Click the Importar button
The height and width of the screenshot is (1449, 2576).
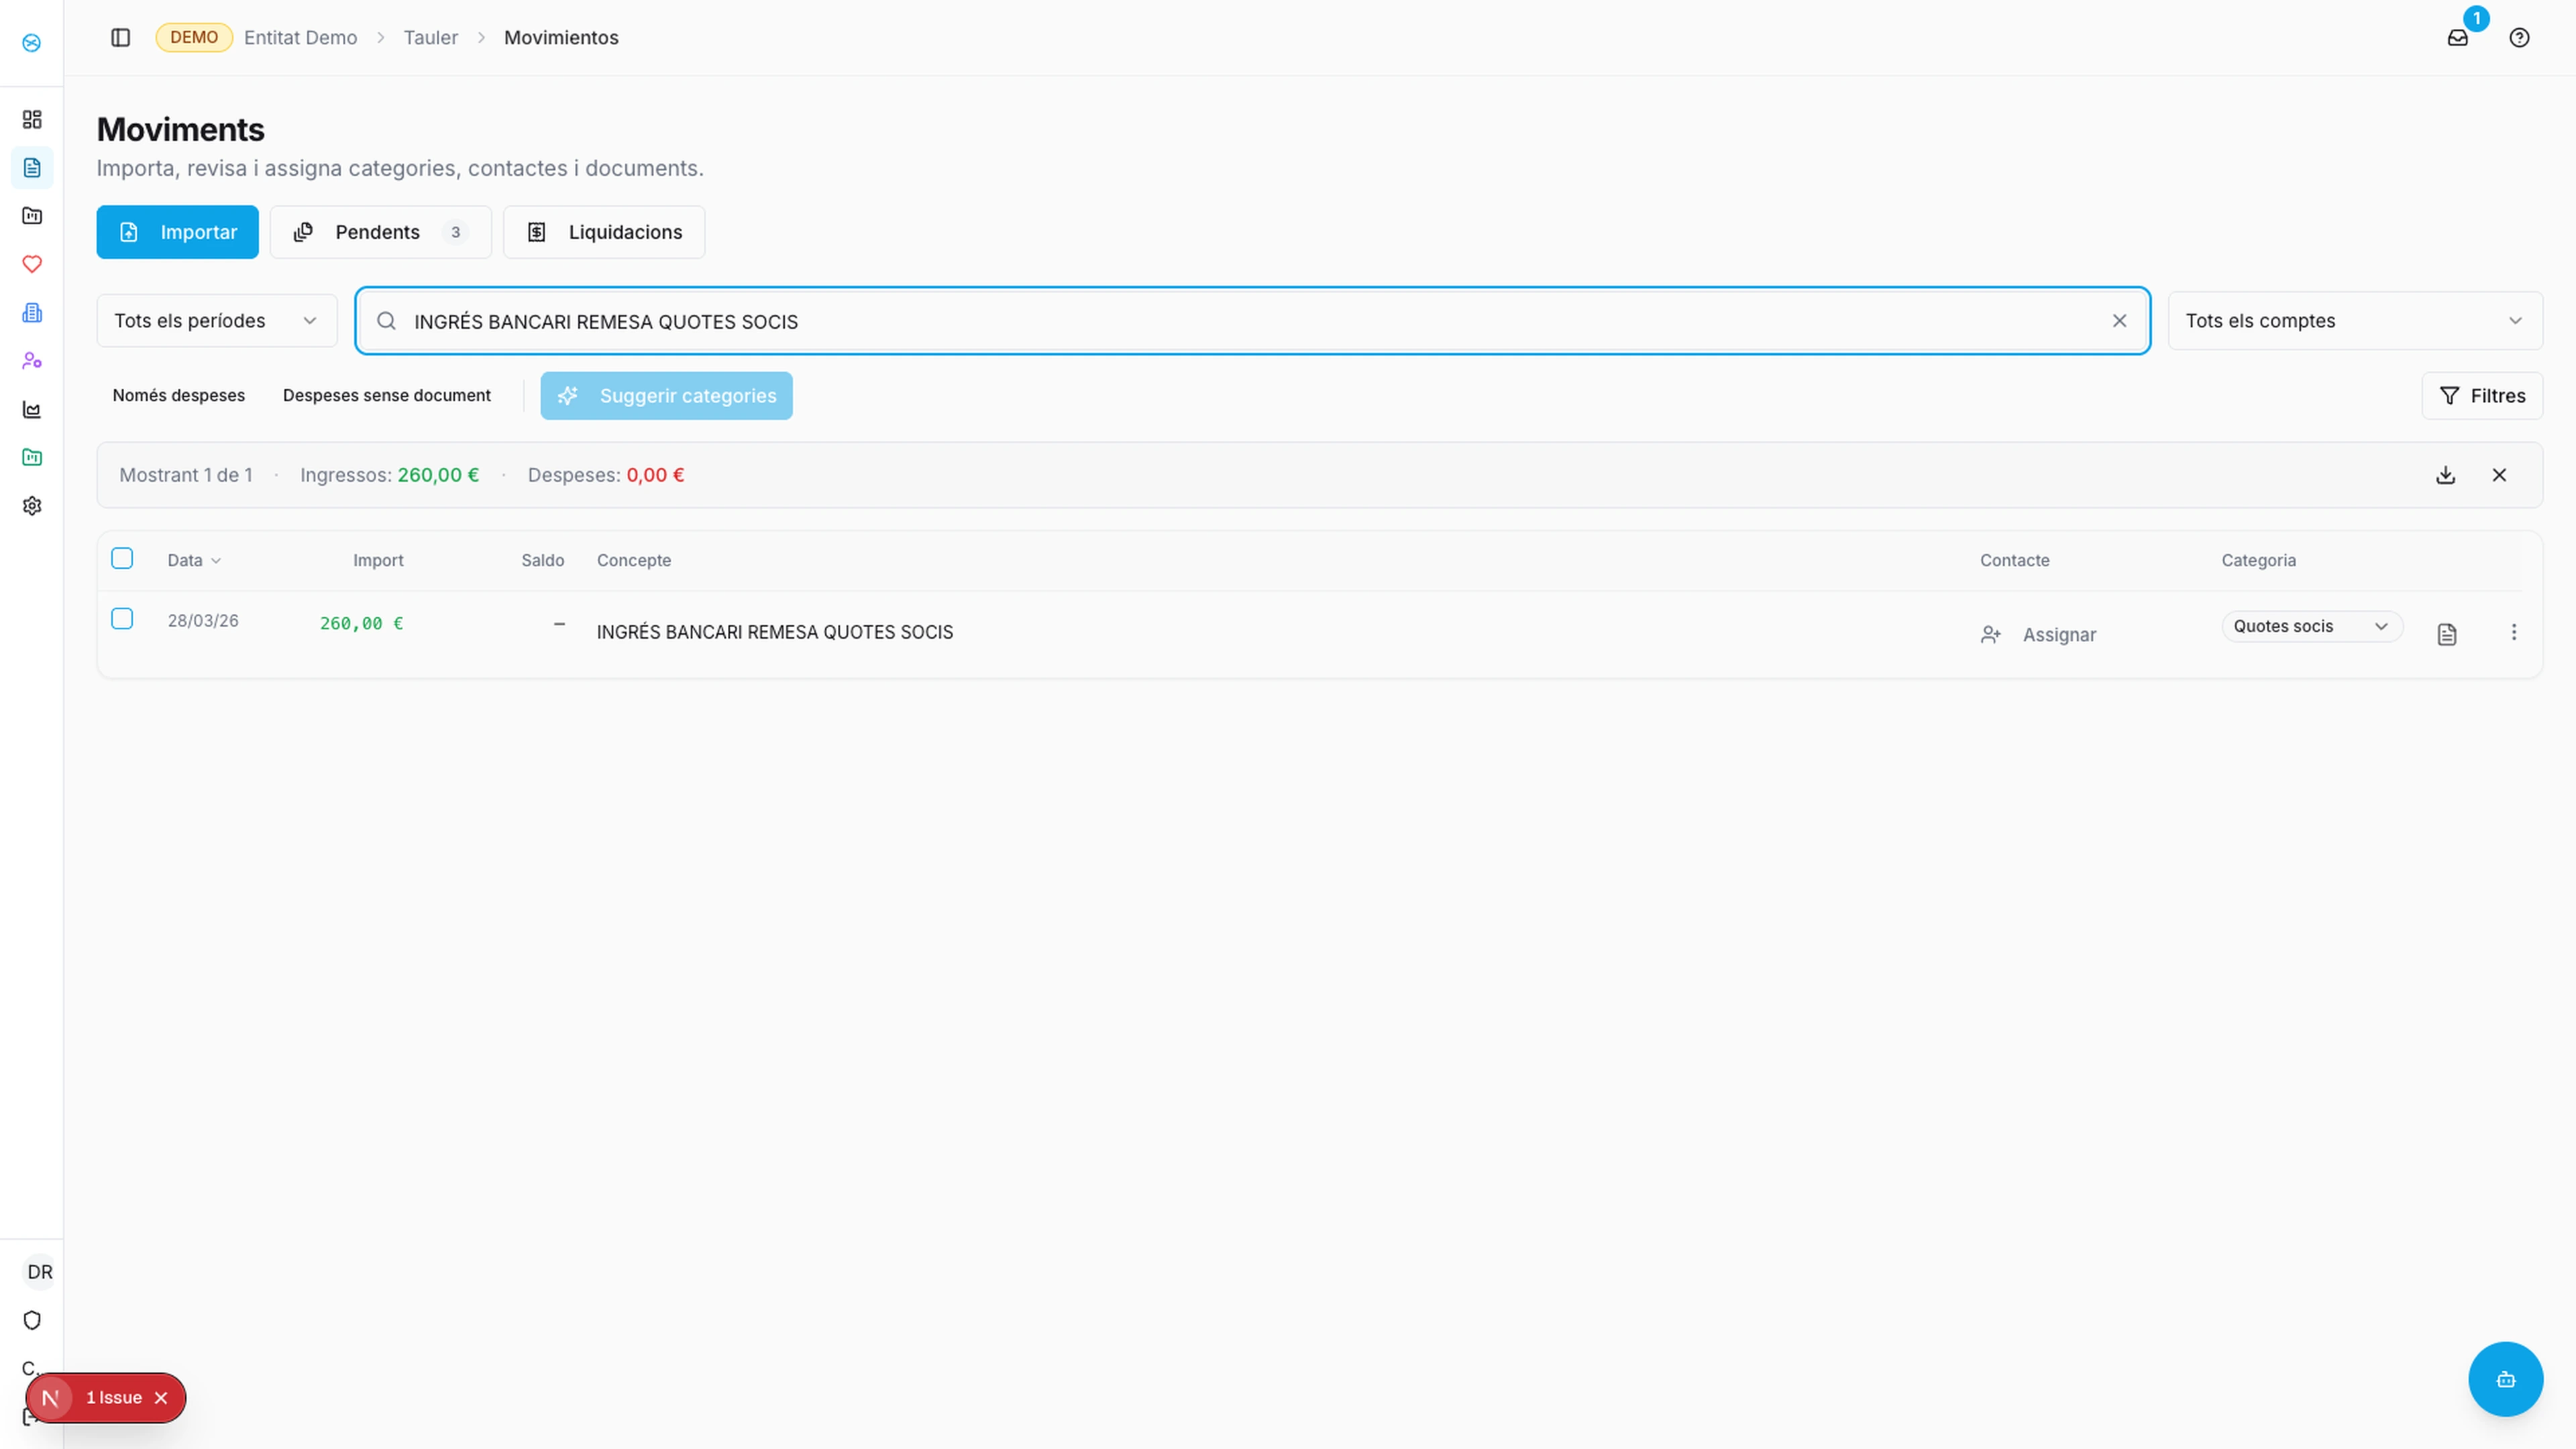(x=177, y=232)
